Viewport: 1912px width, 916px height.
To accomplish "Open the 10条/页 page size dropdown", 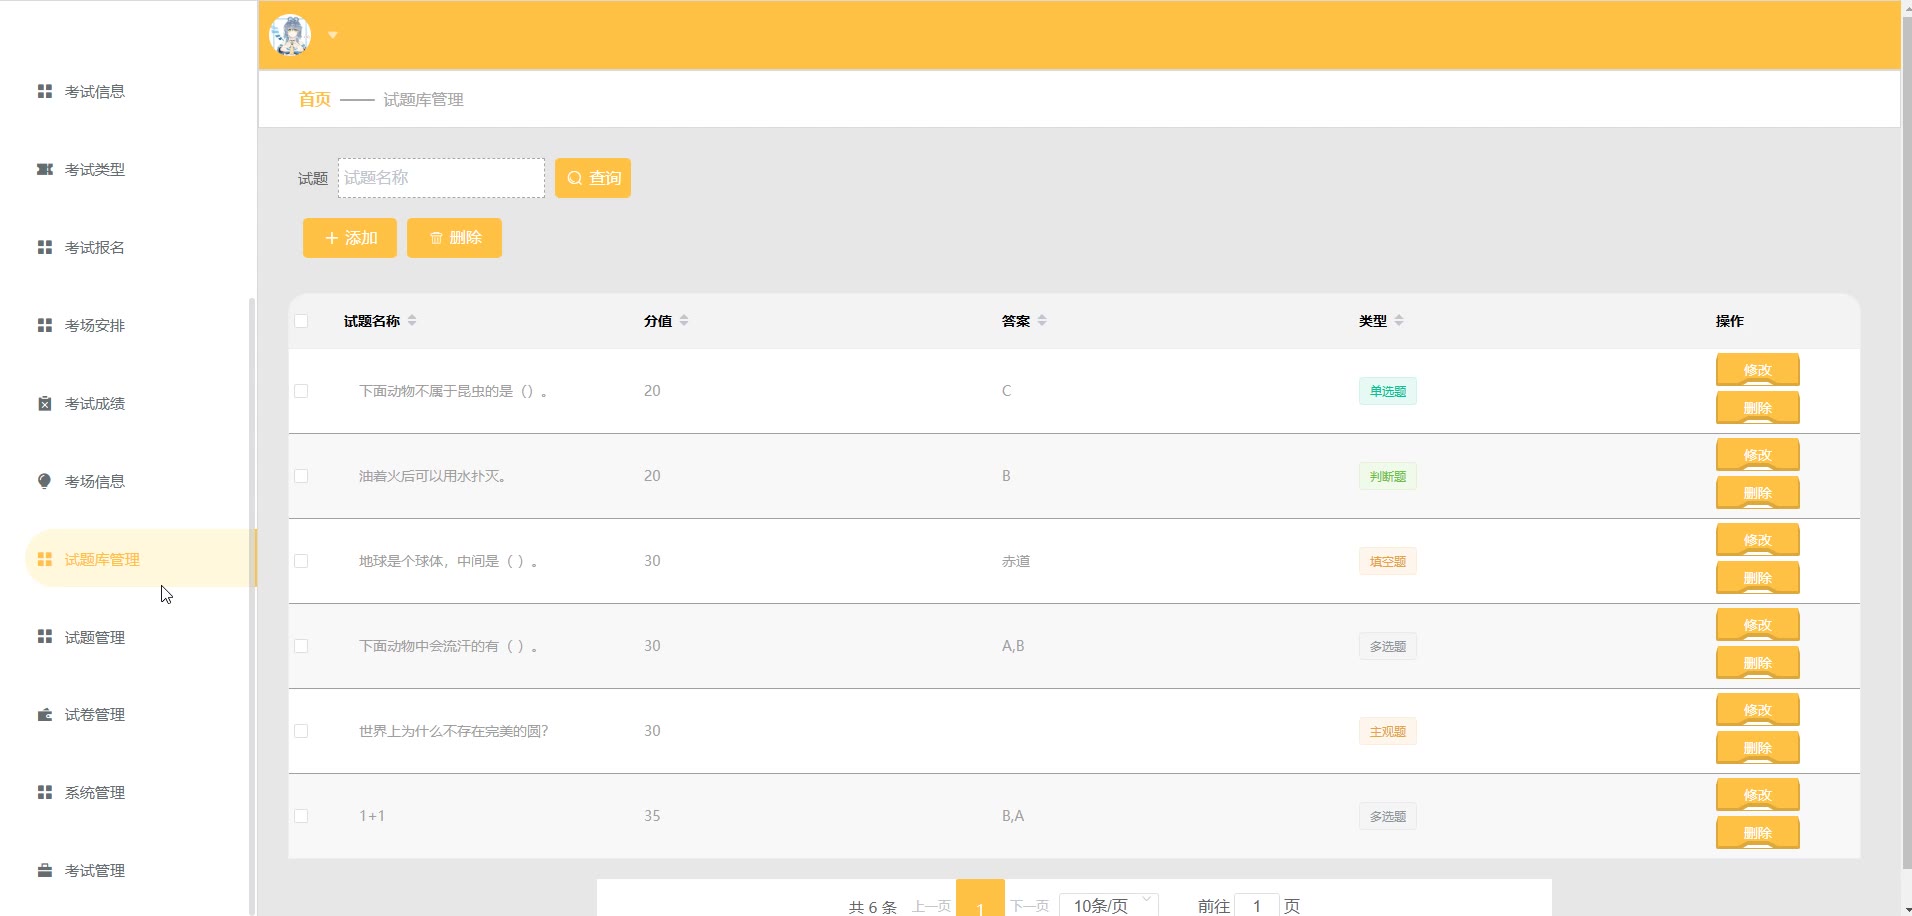I will 1108,904.
